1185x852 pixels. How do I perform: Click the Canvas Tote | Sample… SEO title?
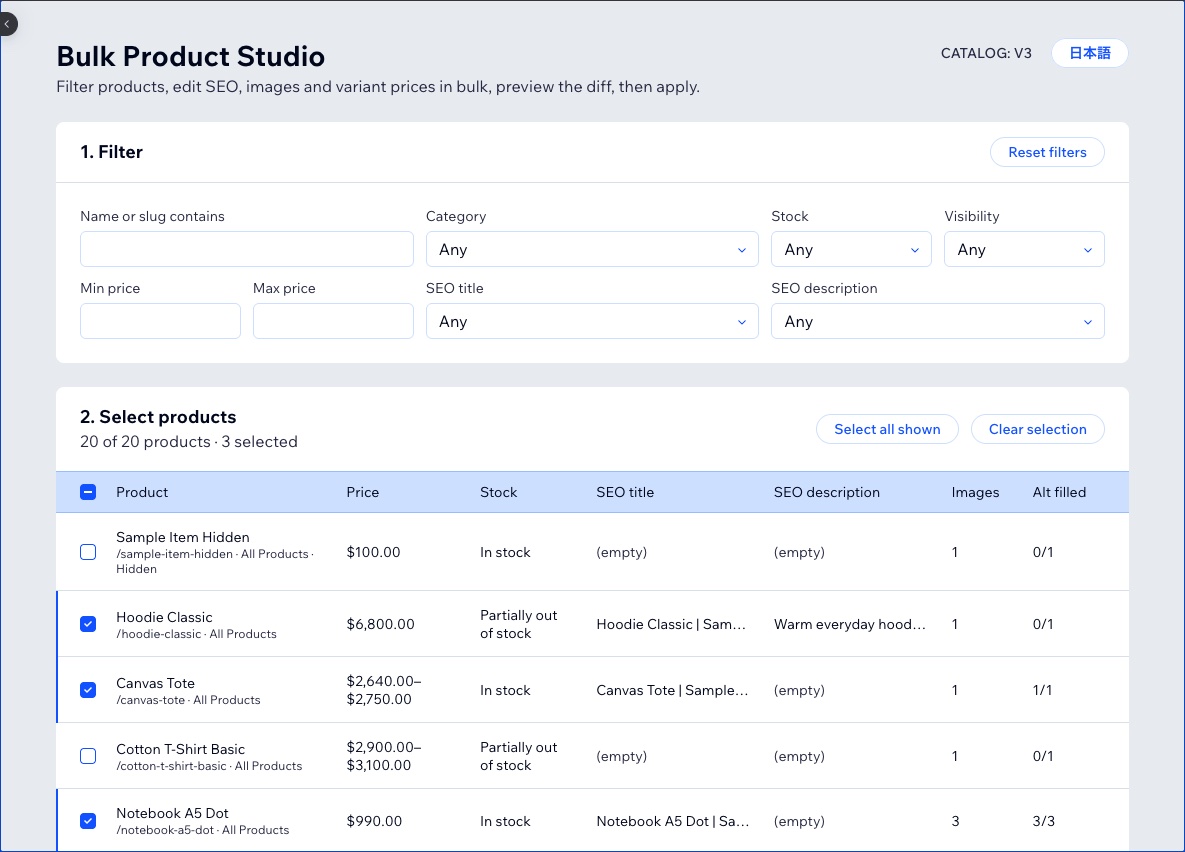point(673,690)
